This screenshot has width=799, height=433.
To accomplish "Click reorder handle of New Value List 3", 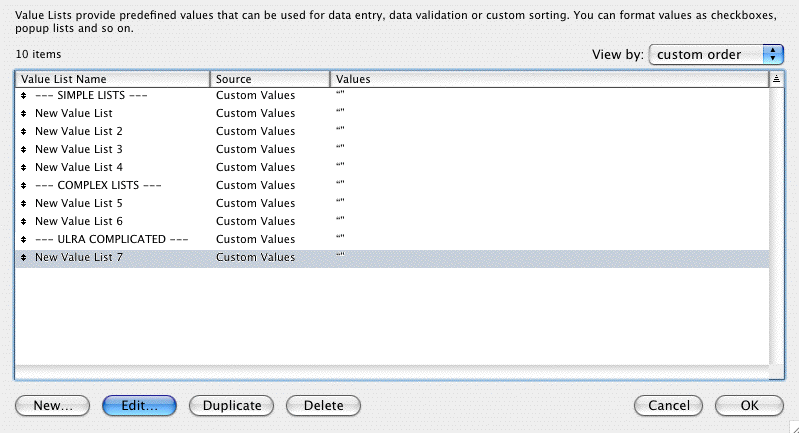I will 23,149.
